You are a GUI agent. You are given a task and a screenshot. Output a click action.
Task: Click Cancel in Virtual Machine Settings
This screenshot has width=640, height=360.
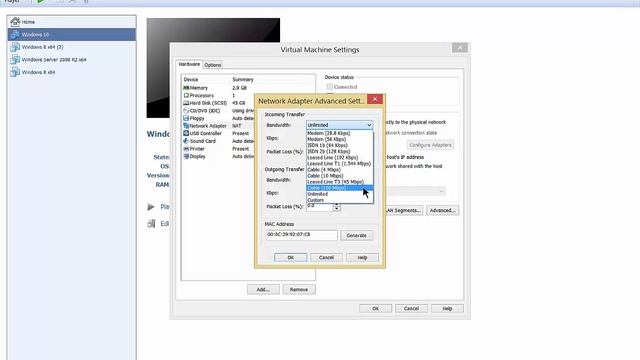click(x=411, y=309)
